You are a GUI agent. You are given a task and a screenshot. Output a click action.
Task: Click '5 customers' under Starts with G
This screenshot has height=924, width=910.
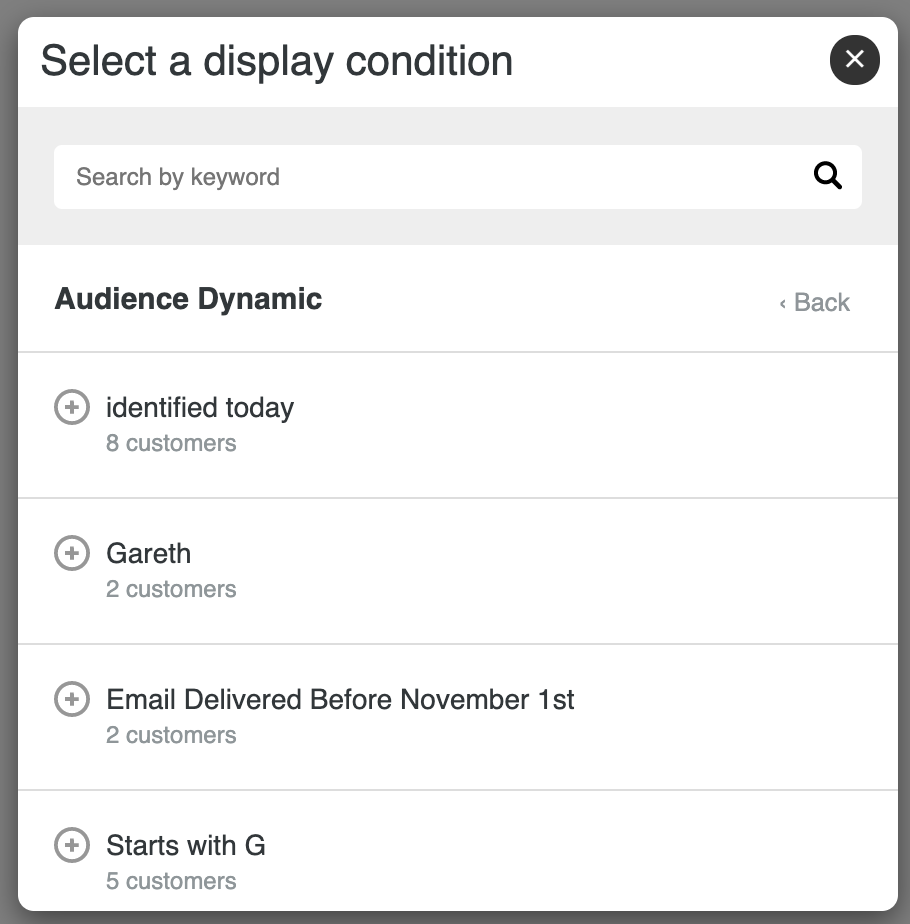171,882
